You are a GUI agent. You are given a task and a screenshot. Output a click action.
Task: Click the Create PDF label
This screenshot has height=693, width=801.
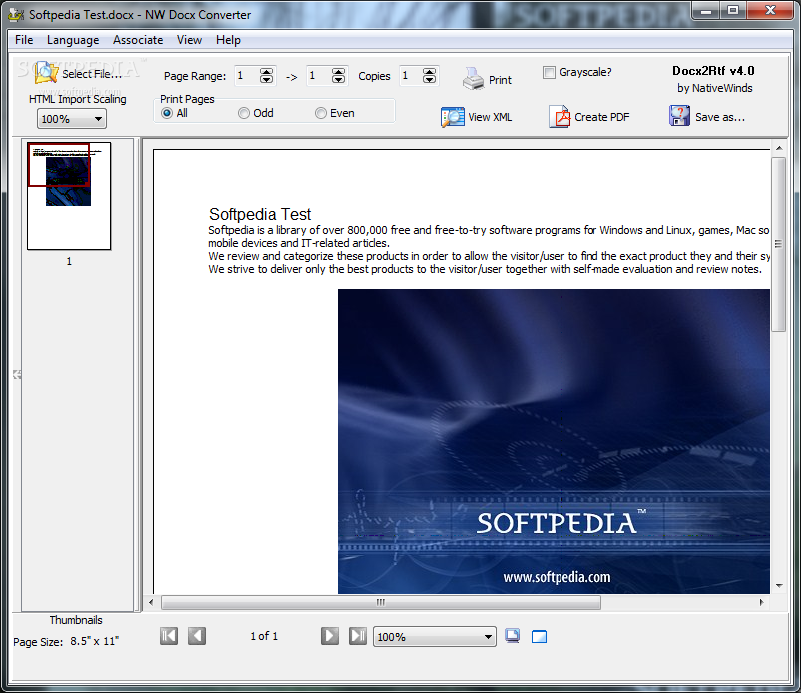(602, 117)
